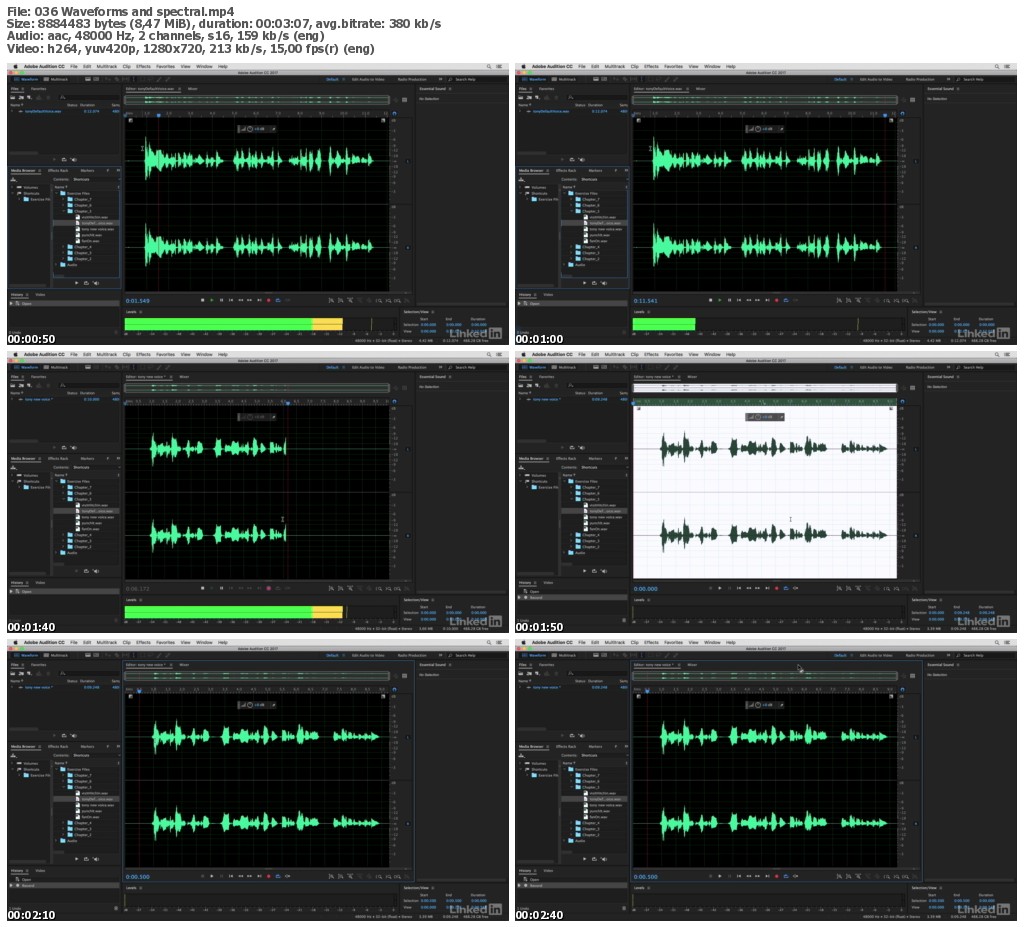1024x927 pixels.
Task: In the 00:00:50 frame, open the Effects menu
Action: click(x=144, y=66)
